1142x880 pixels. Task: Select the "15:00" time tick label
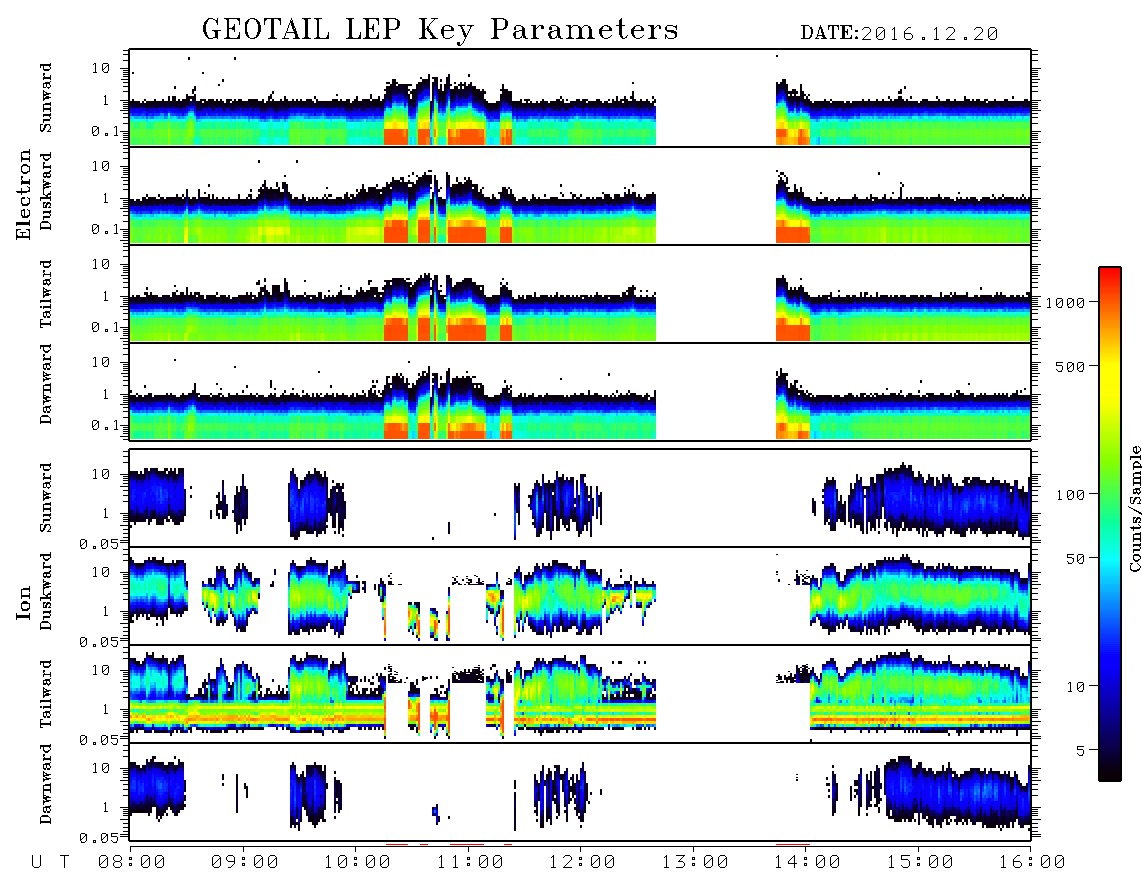[x=920, y=862]
